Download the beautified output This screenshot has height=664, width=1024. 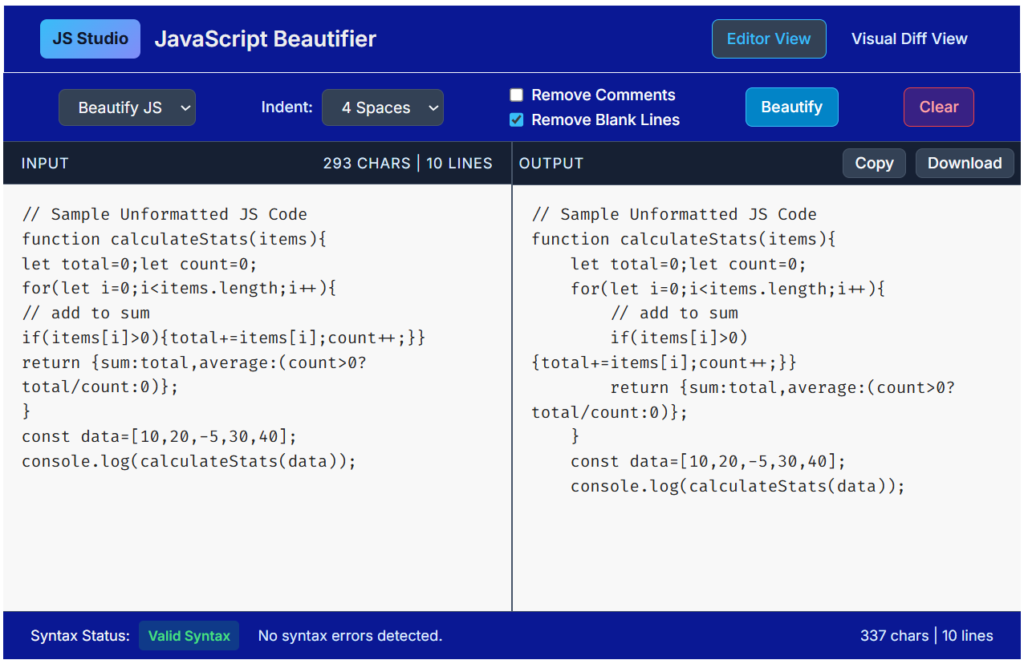964,163
